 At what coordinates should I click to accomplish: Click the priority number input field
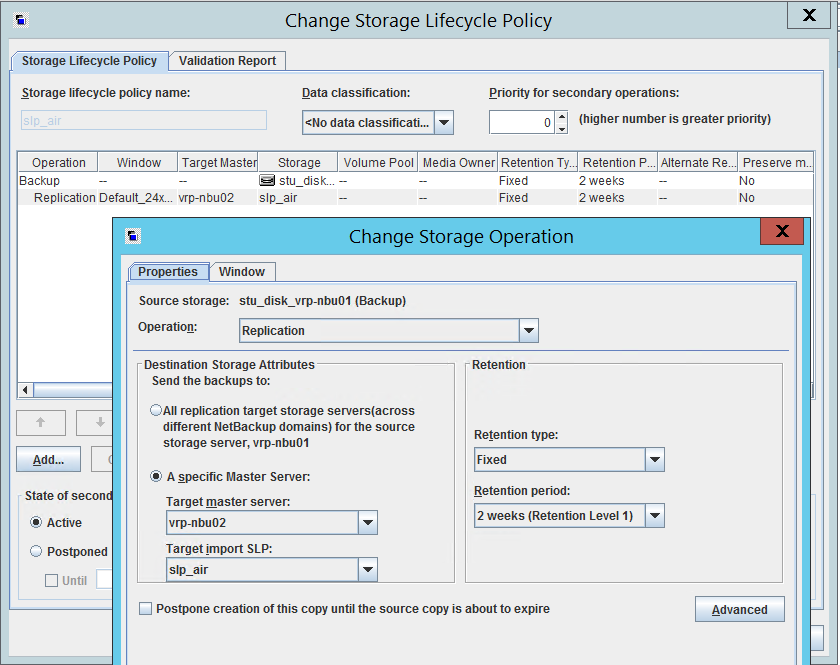point(522,122)
